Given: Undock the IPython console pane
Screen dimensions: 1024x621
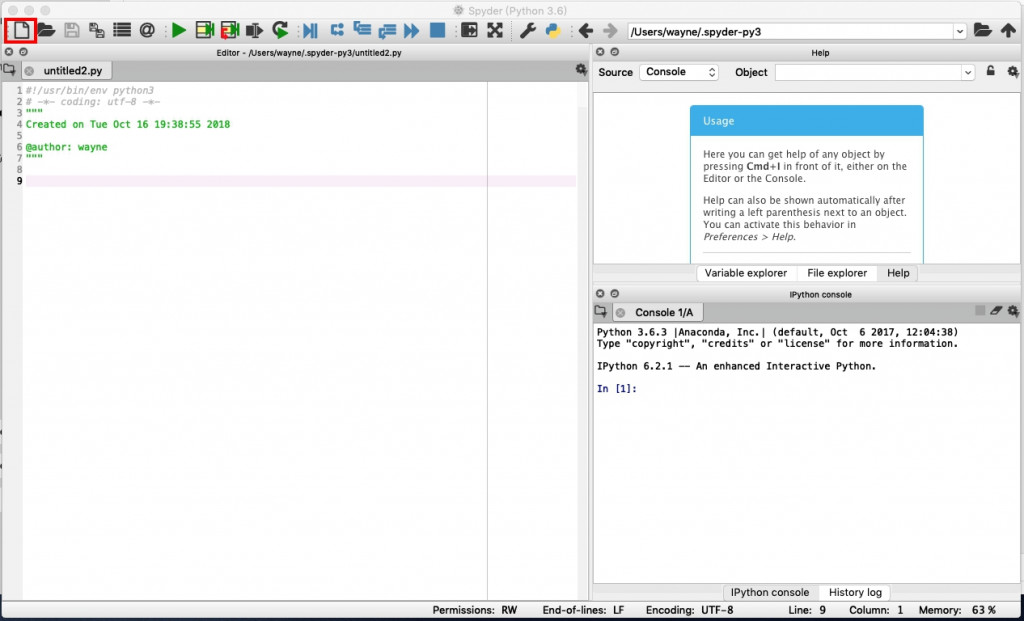Looking at the screenshot, I should tap(615, 294).
